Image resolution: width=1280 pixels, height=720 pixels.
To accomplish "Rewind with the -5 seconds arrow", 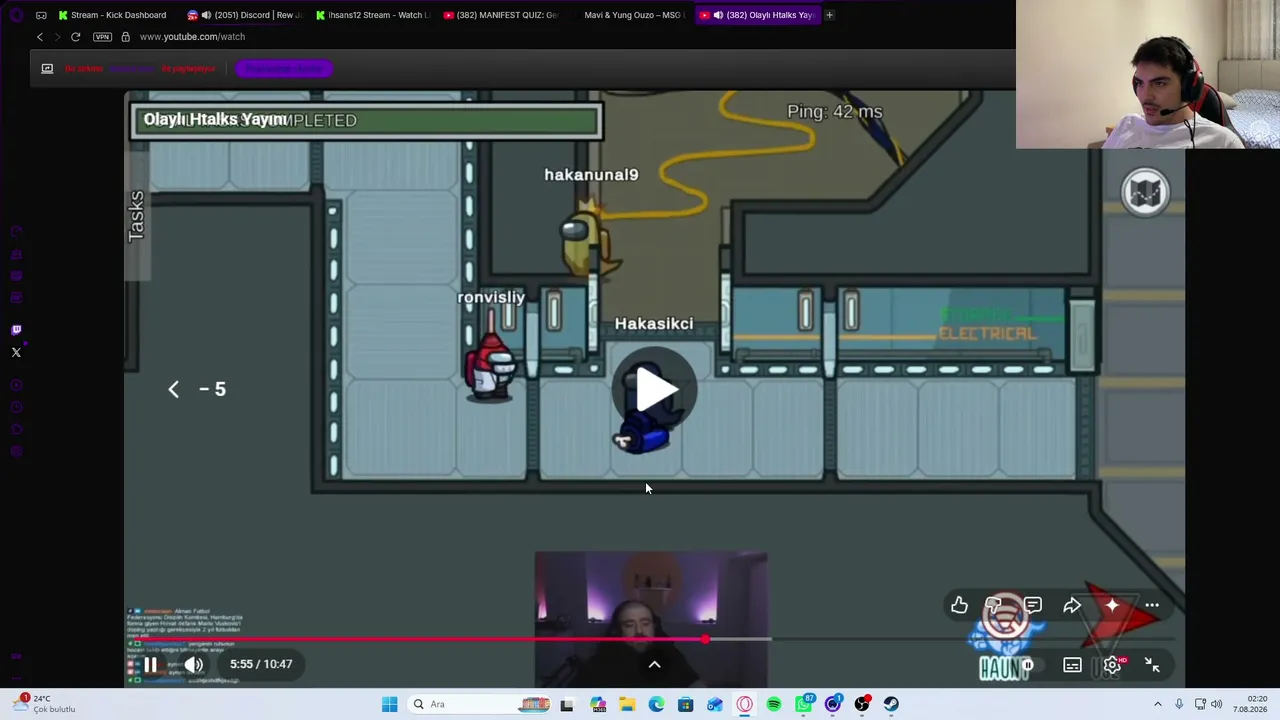I will coord(197,389).
